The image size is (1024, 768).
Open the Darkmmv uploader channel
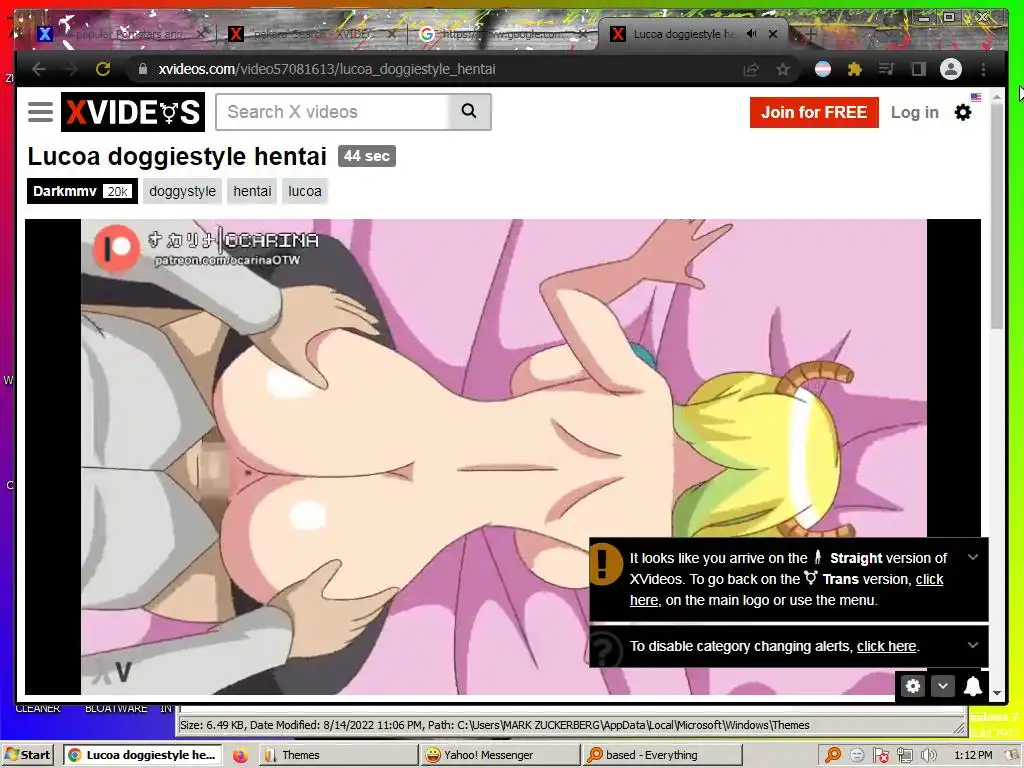82,191
